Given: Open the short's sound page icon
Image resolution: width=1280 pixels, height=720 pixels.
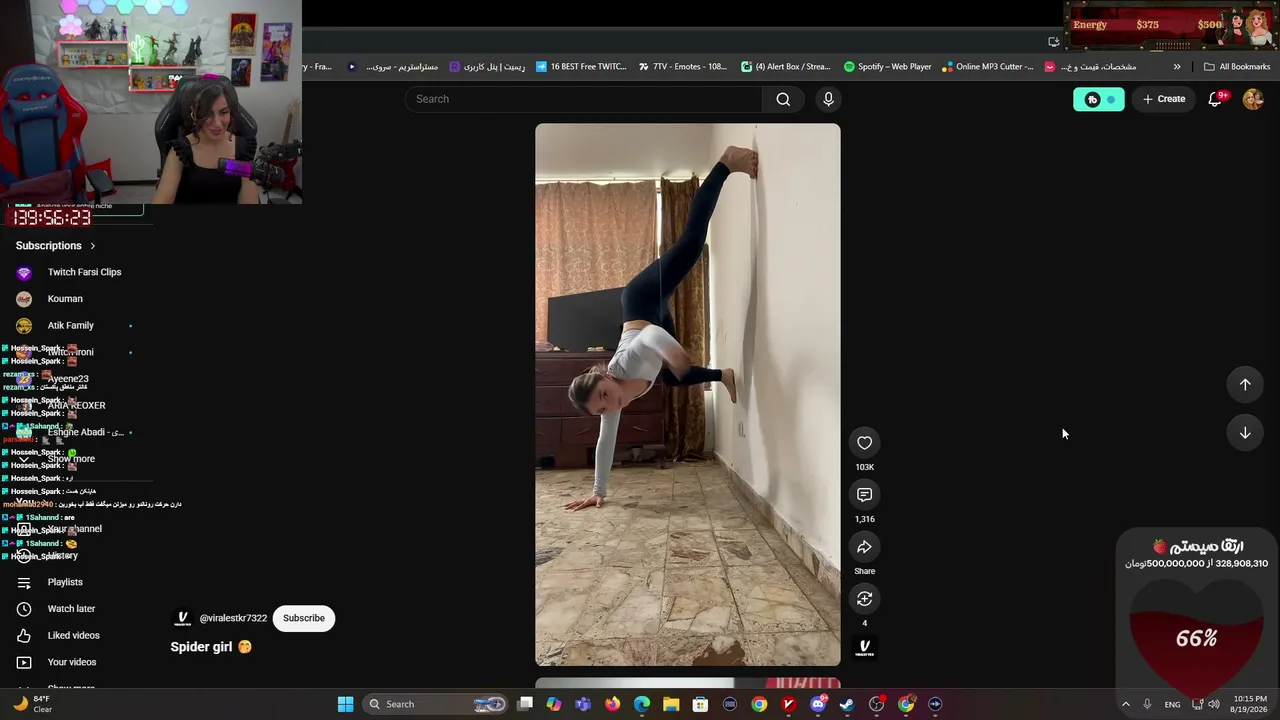Looking at the screenshot, I should click(865, 648).
